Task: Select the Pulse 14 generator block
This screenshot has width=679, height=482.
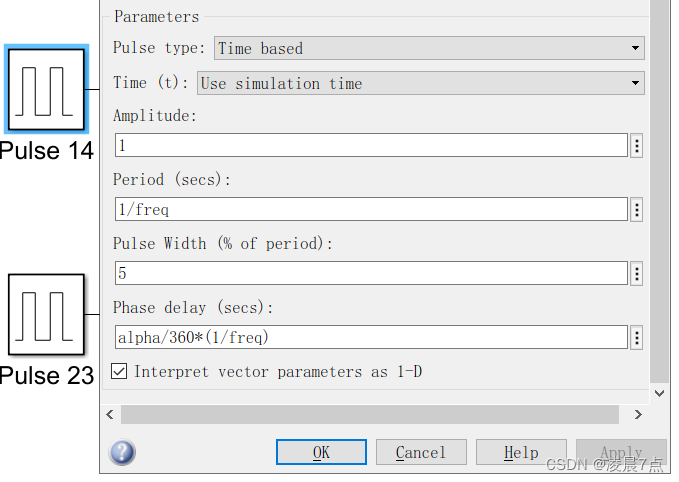Action: pos(48,89)
